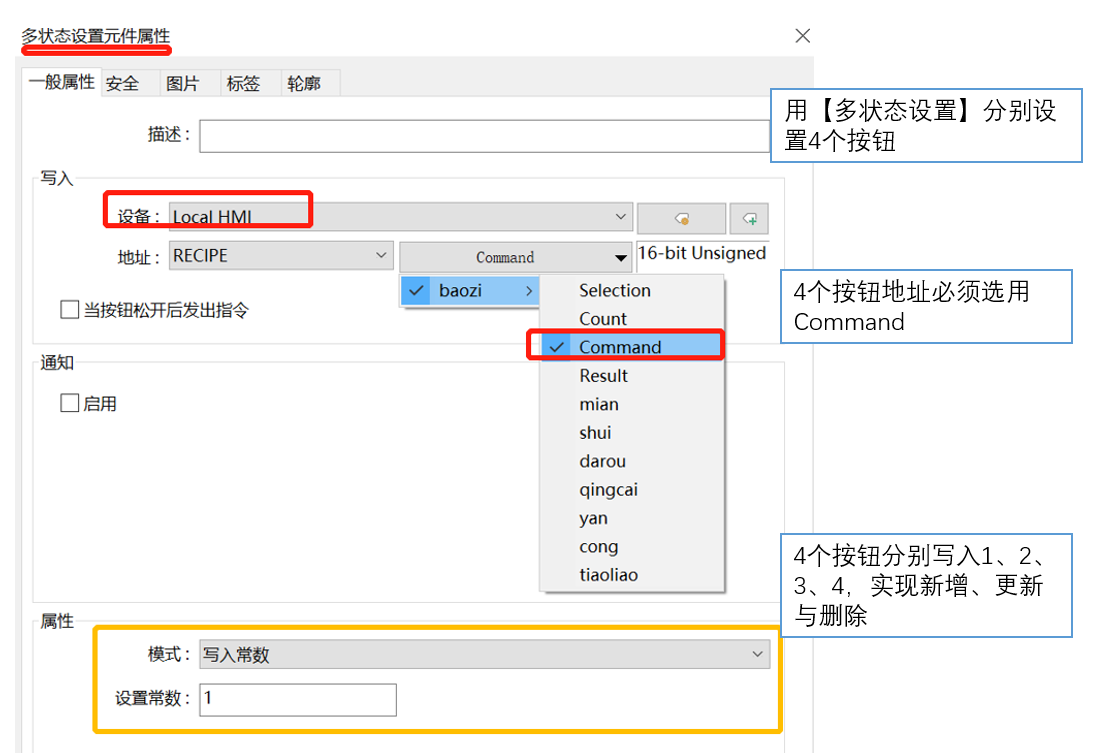Click the 设置常数 value field
The width and height of the screenshot is (1100, 753).
point(298,699)
